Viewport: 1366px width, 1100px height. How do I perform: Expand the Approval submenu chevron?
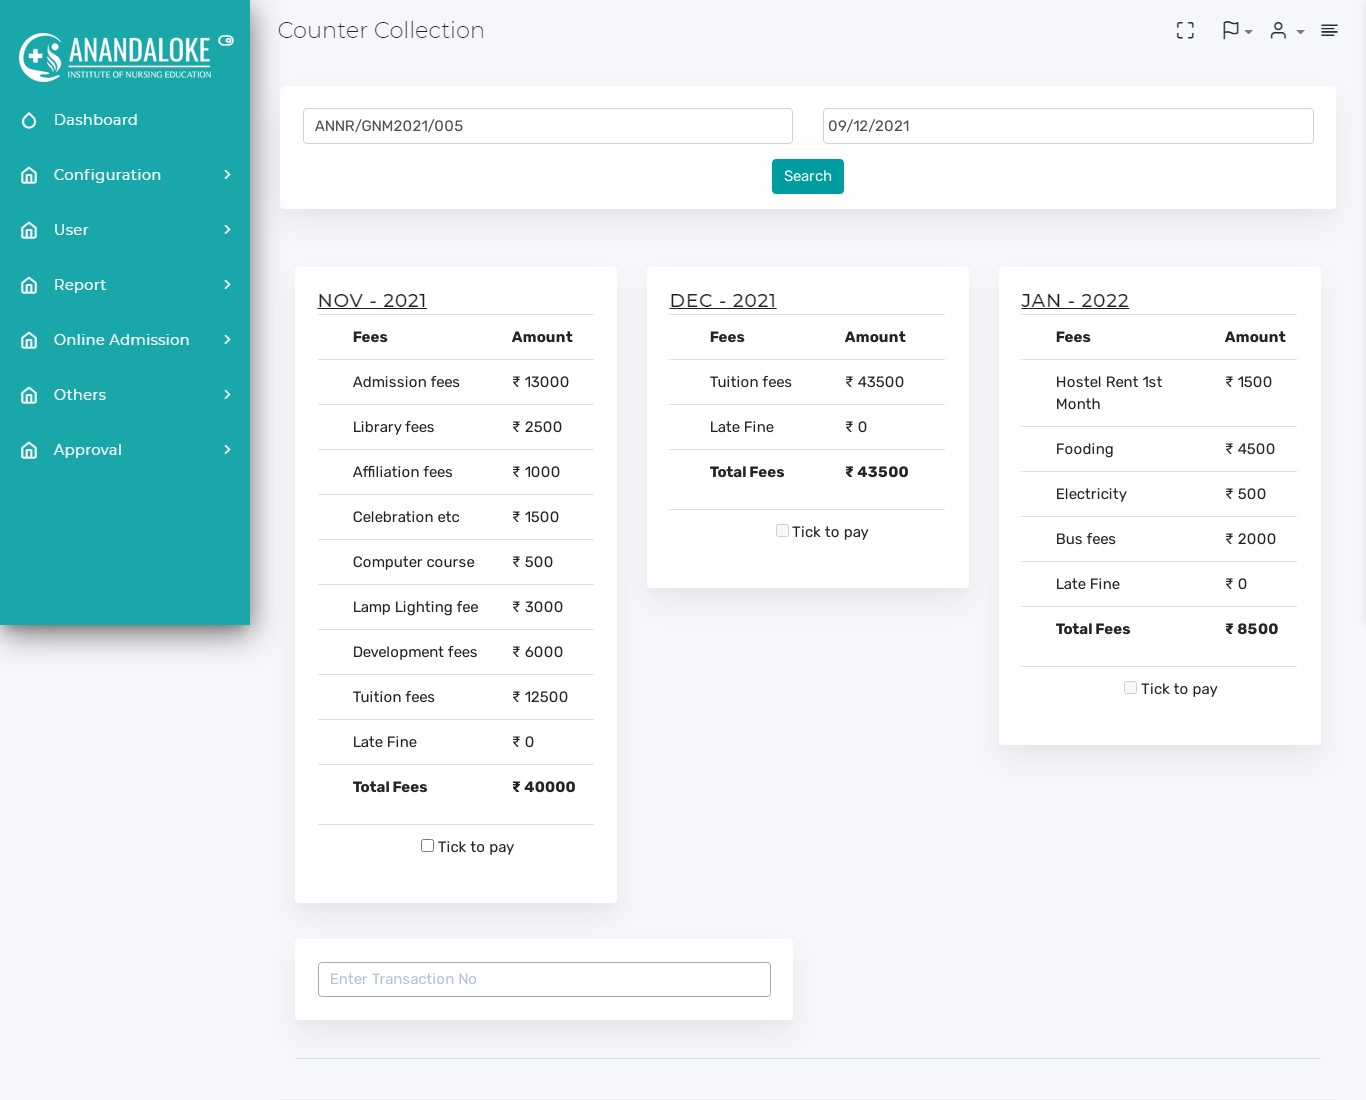227,450
